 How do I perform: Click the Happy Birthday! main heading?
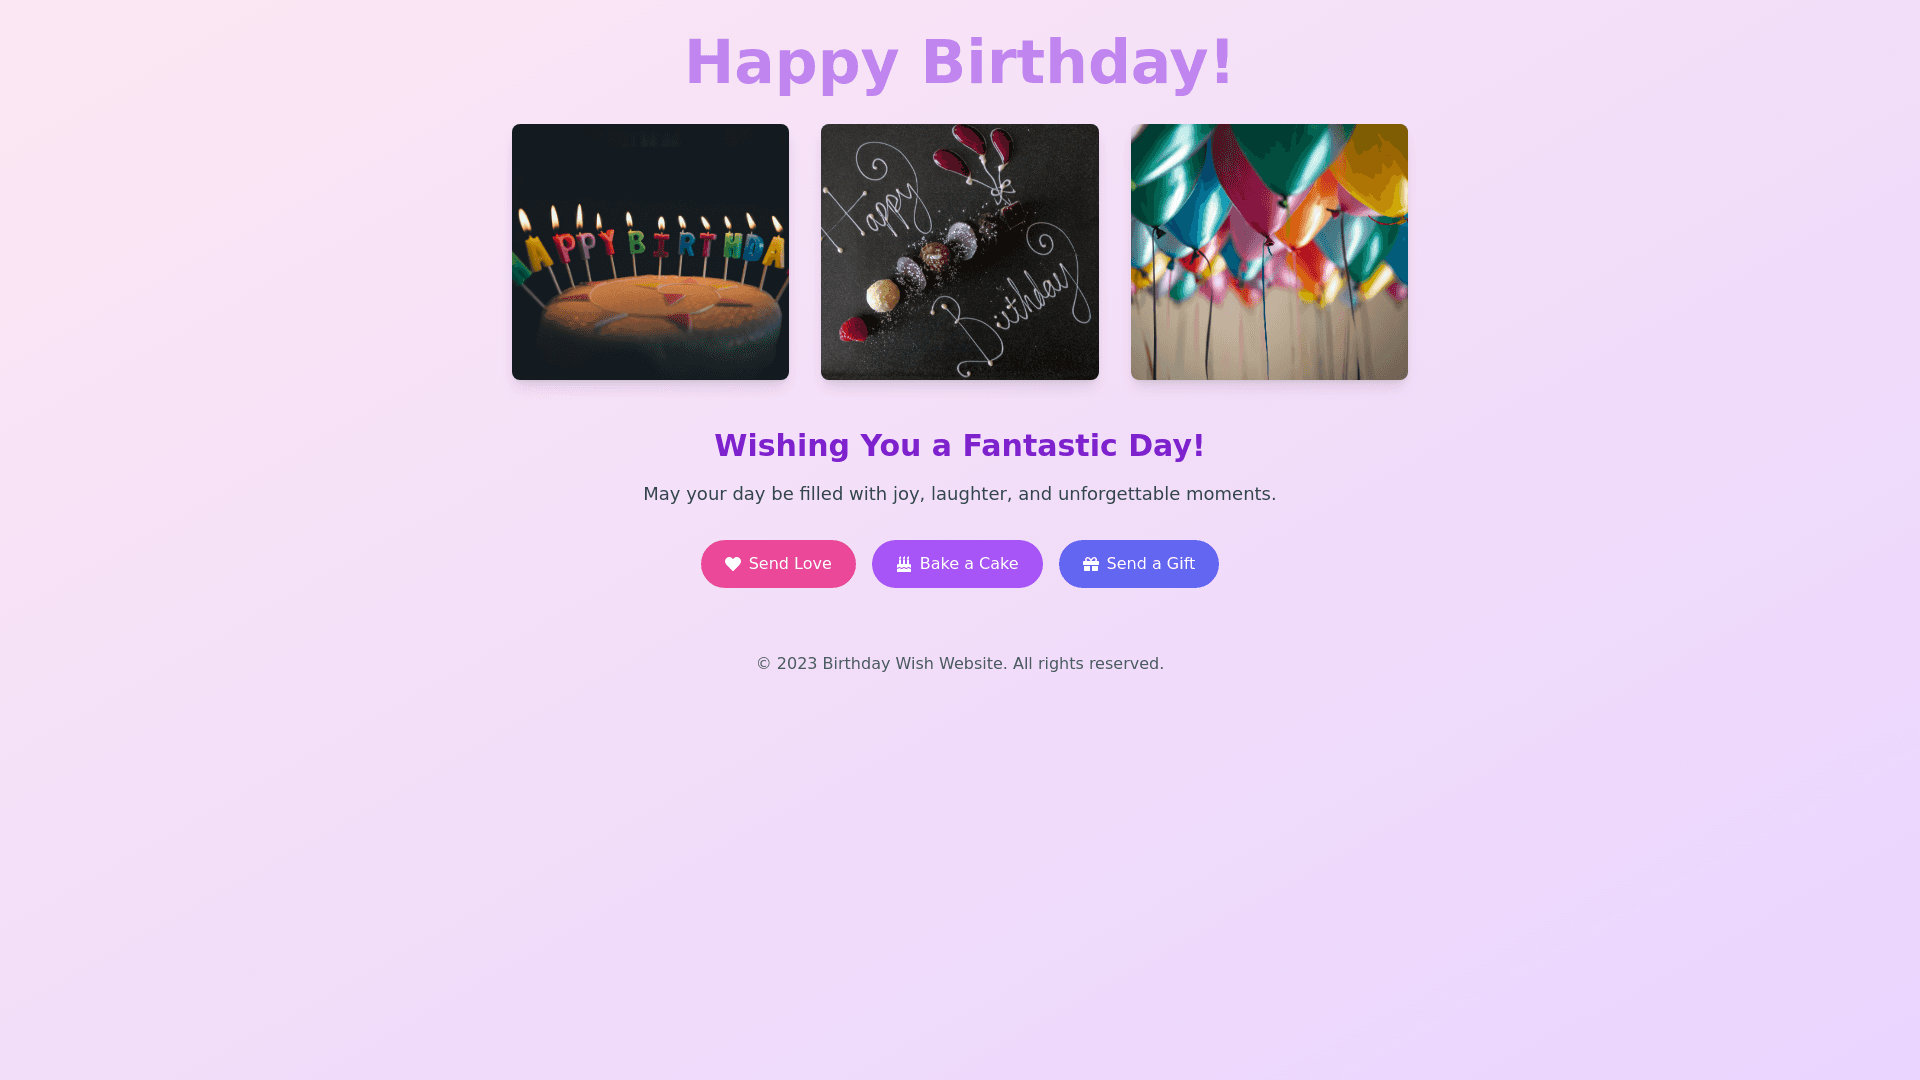coord(960,62)
